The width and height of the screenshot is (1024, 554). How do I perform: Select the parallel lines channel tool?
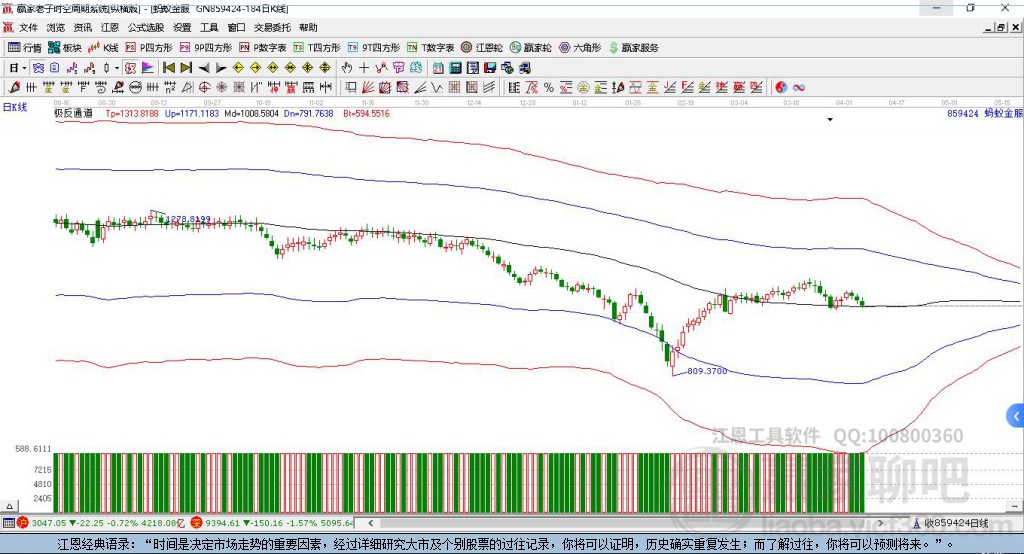tap(488, 88)
